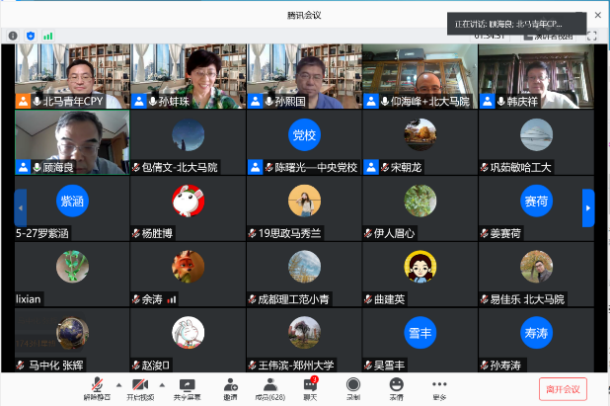610x406 pixels.
Task: Open the chat panel
Action: click(312, 386)
